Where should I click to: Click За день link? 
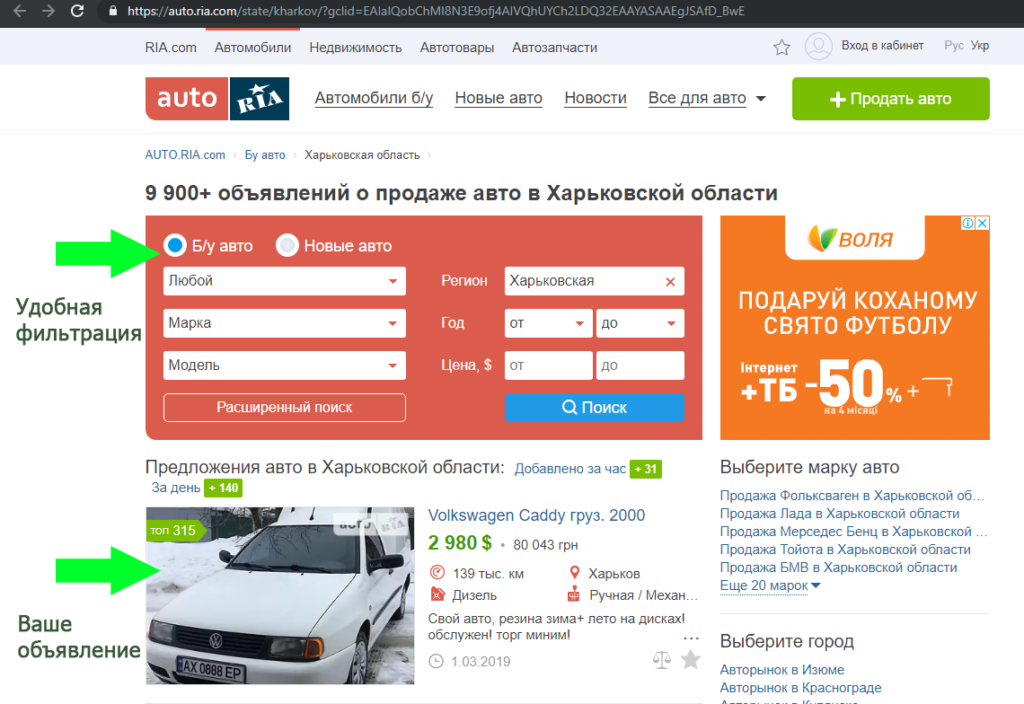point(176,487)
